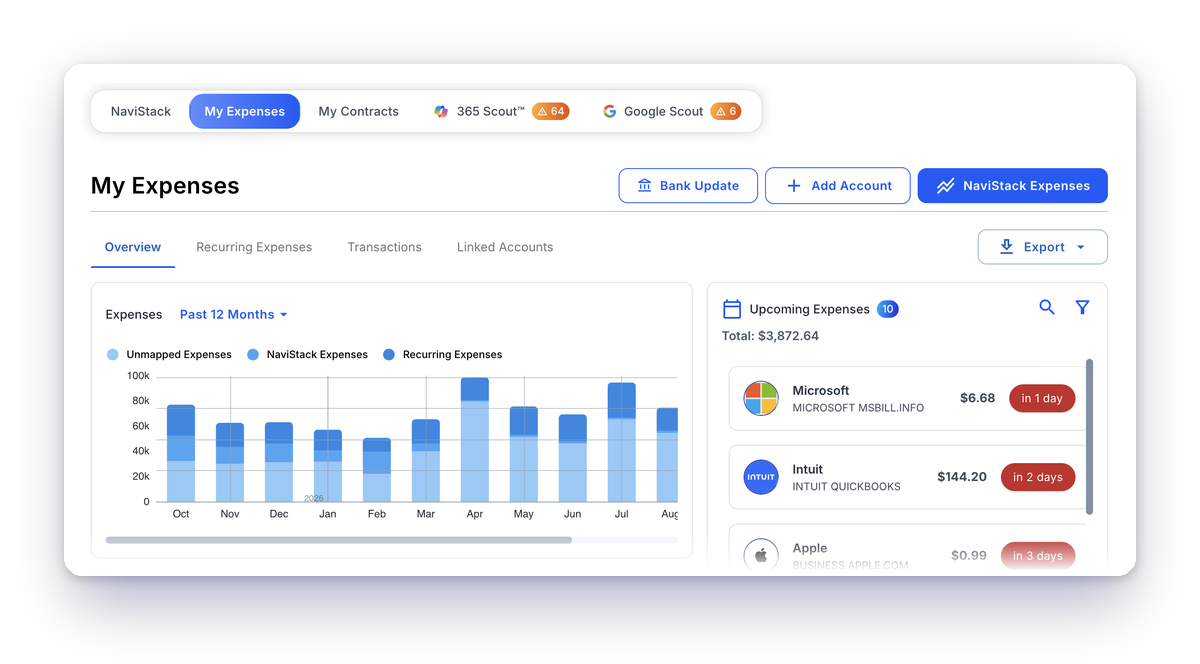Switch to the Recurring Expenses sub-tab
Image resolution: width=1200 pixels, height=664 pixels.
tap(254, 247)
